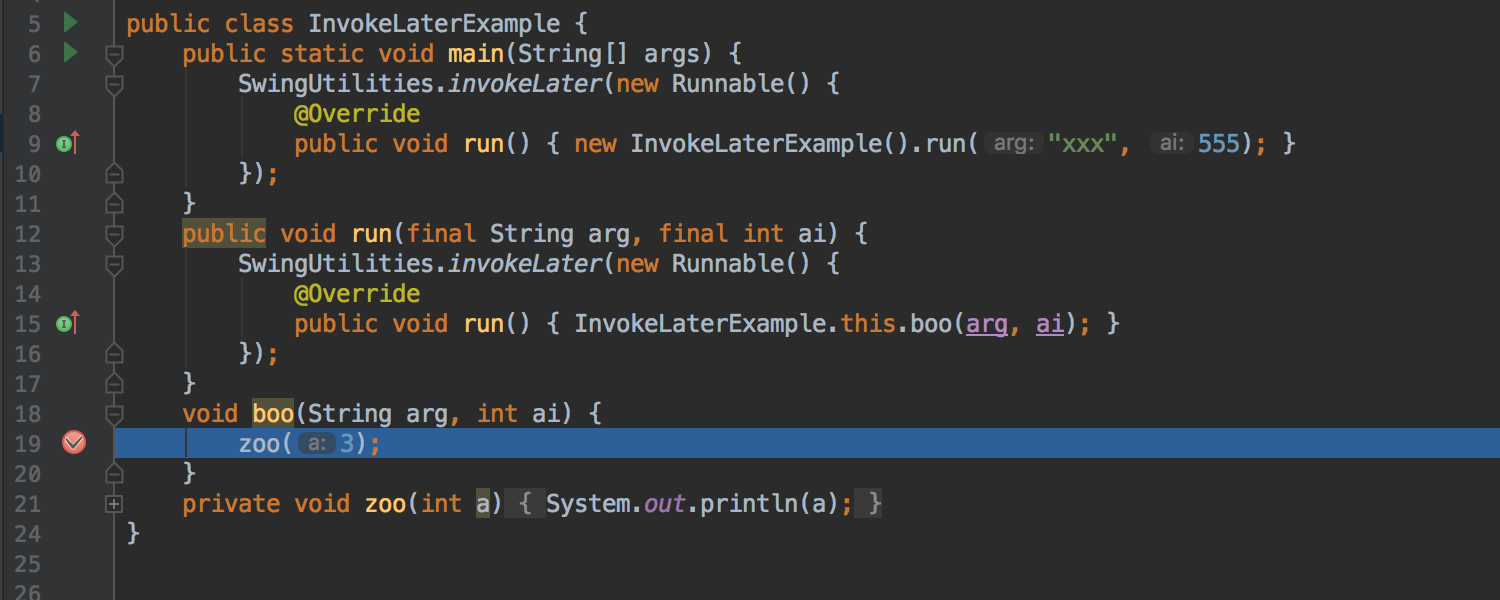Image resolution: width=1500 pixels, height=600 pixels.
Task: Click the fold end marker on line 10
Action: [114, 173]
